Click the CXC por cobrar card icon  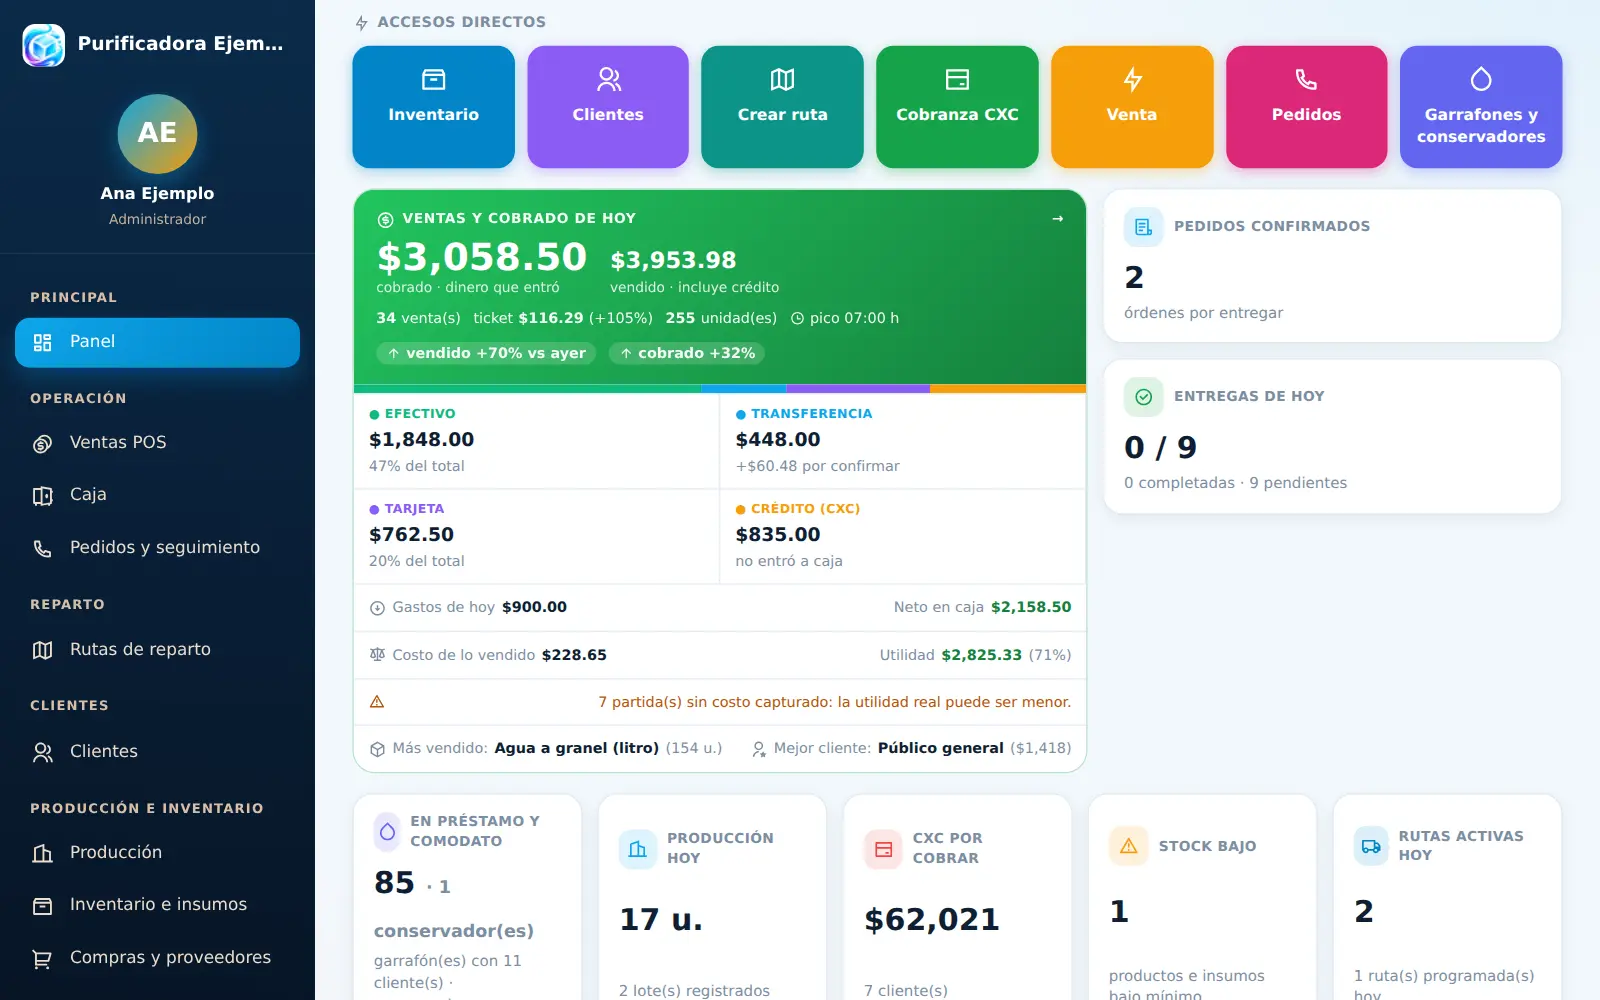[883, 849]
